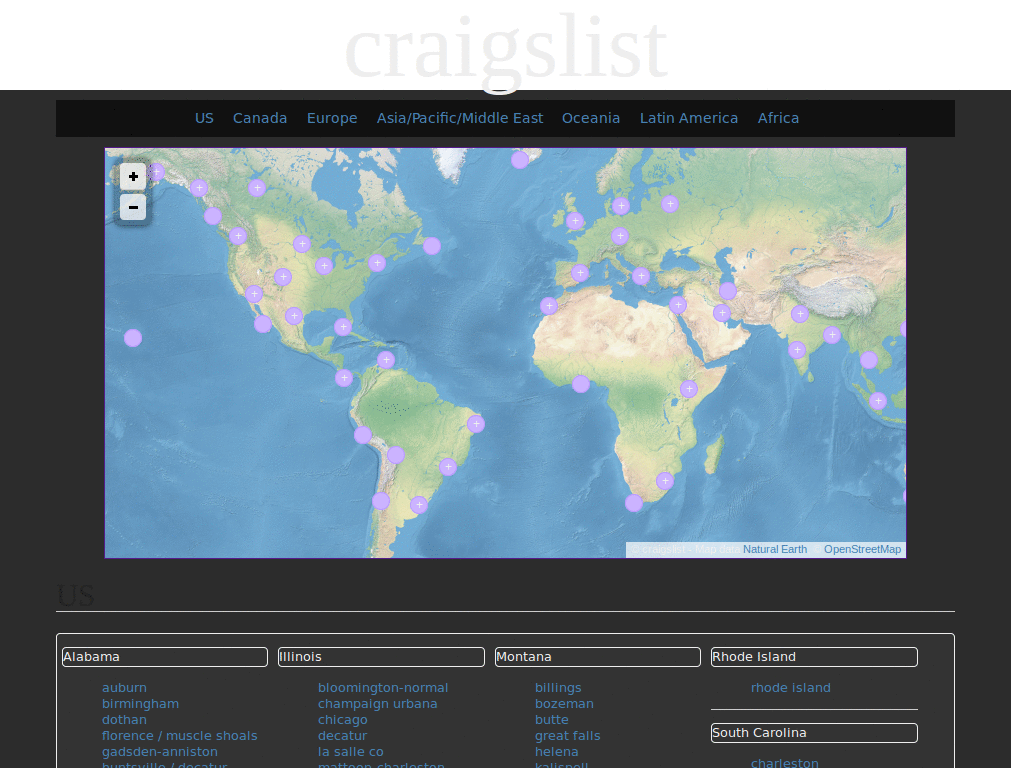
Task: Open the chicago listing link
Action: pos(343,720)
